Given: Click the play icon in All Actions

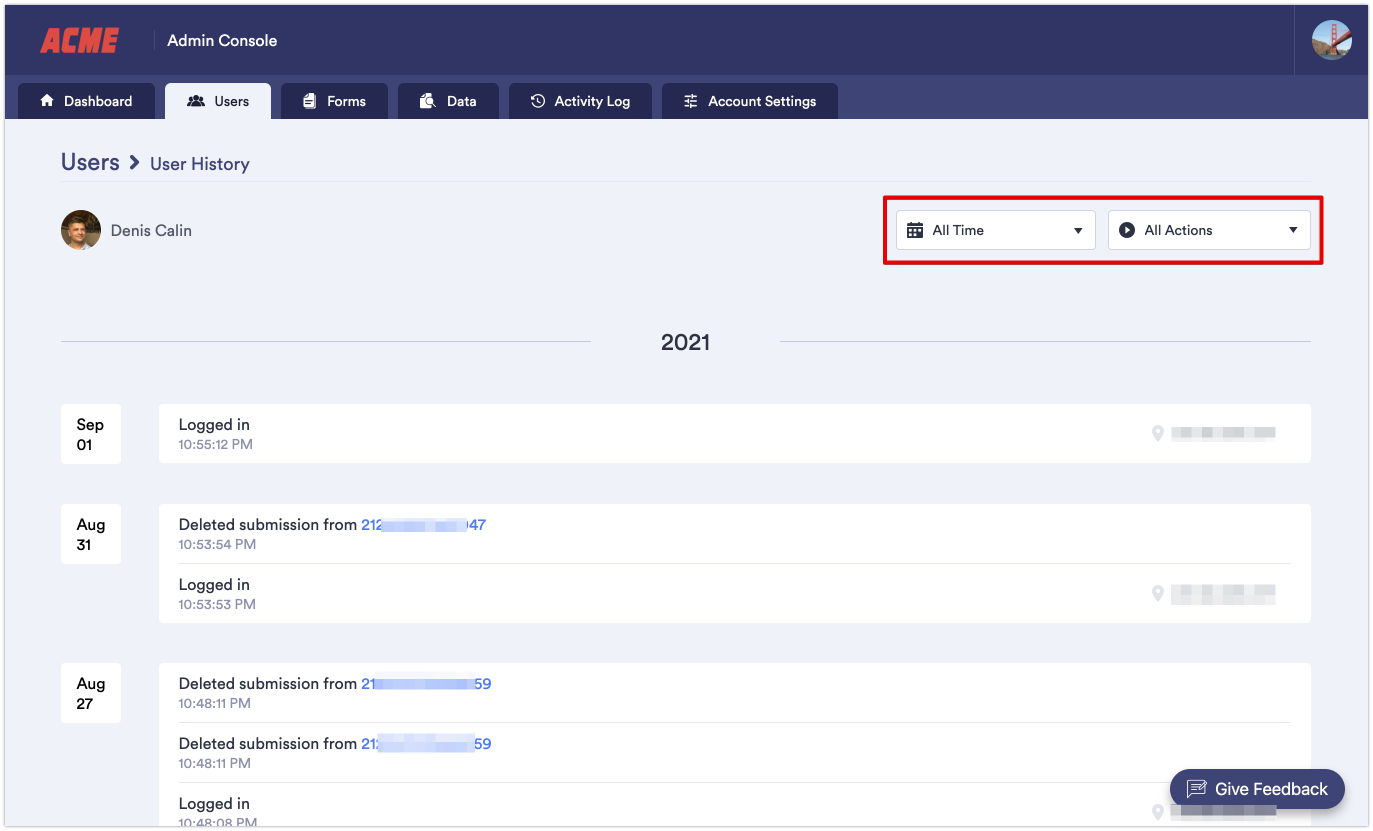Looking at the screenshot, I should [1127, 230].
